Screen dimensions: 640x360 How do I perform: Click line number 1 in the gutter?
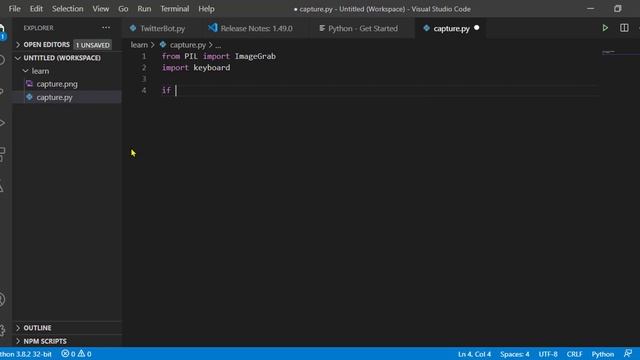pos(144,56)
